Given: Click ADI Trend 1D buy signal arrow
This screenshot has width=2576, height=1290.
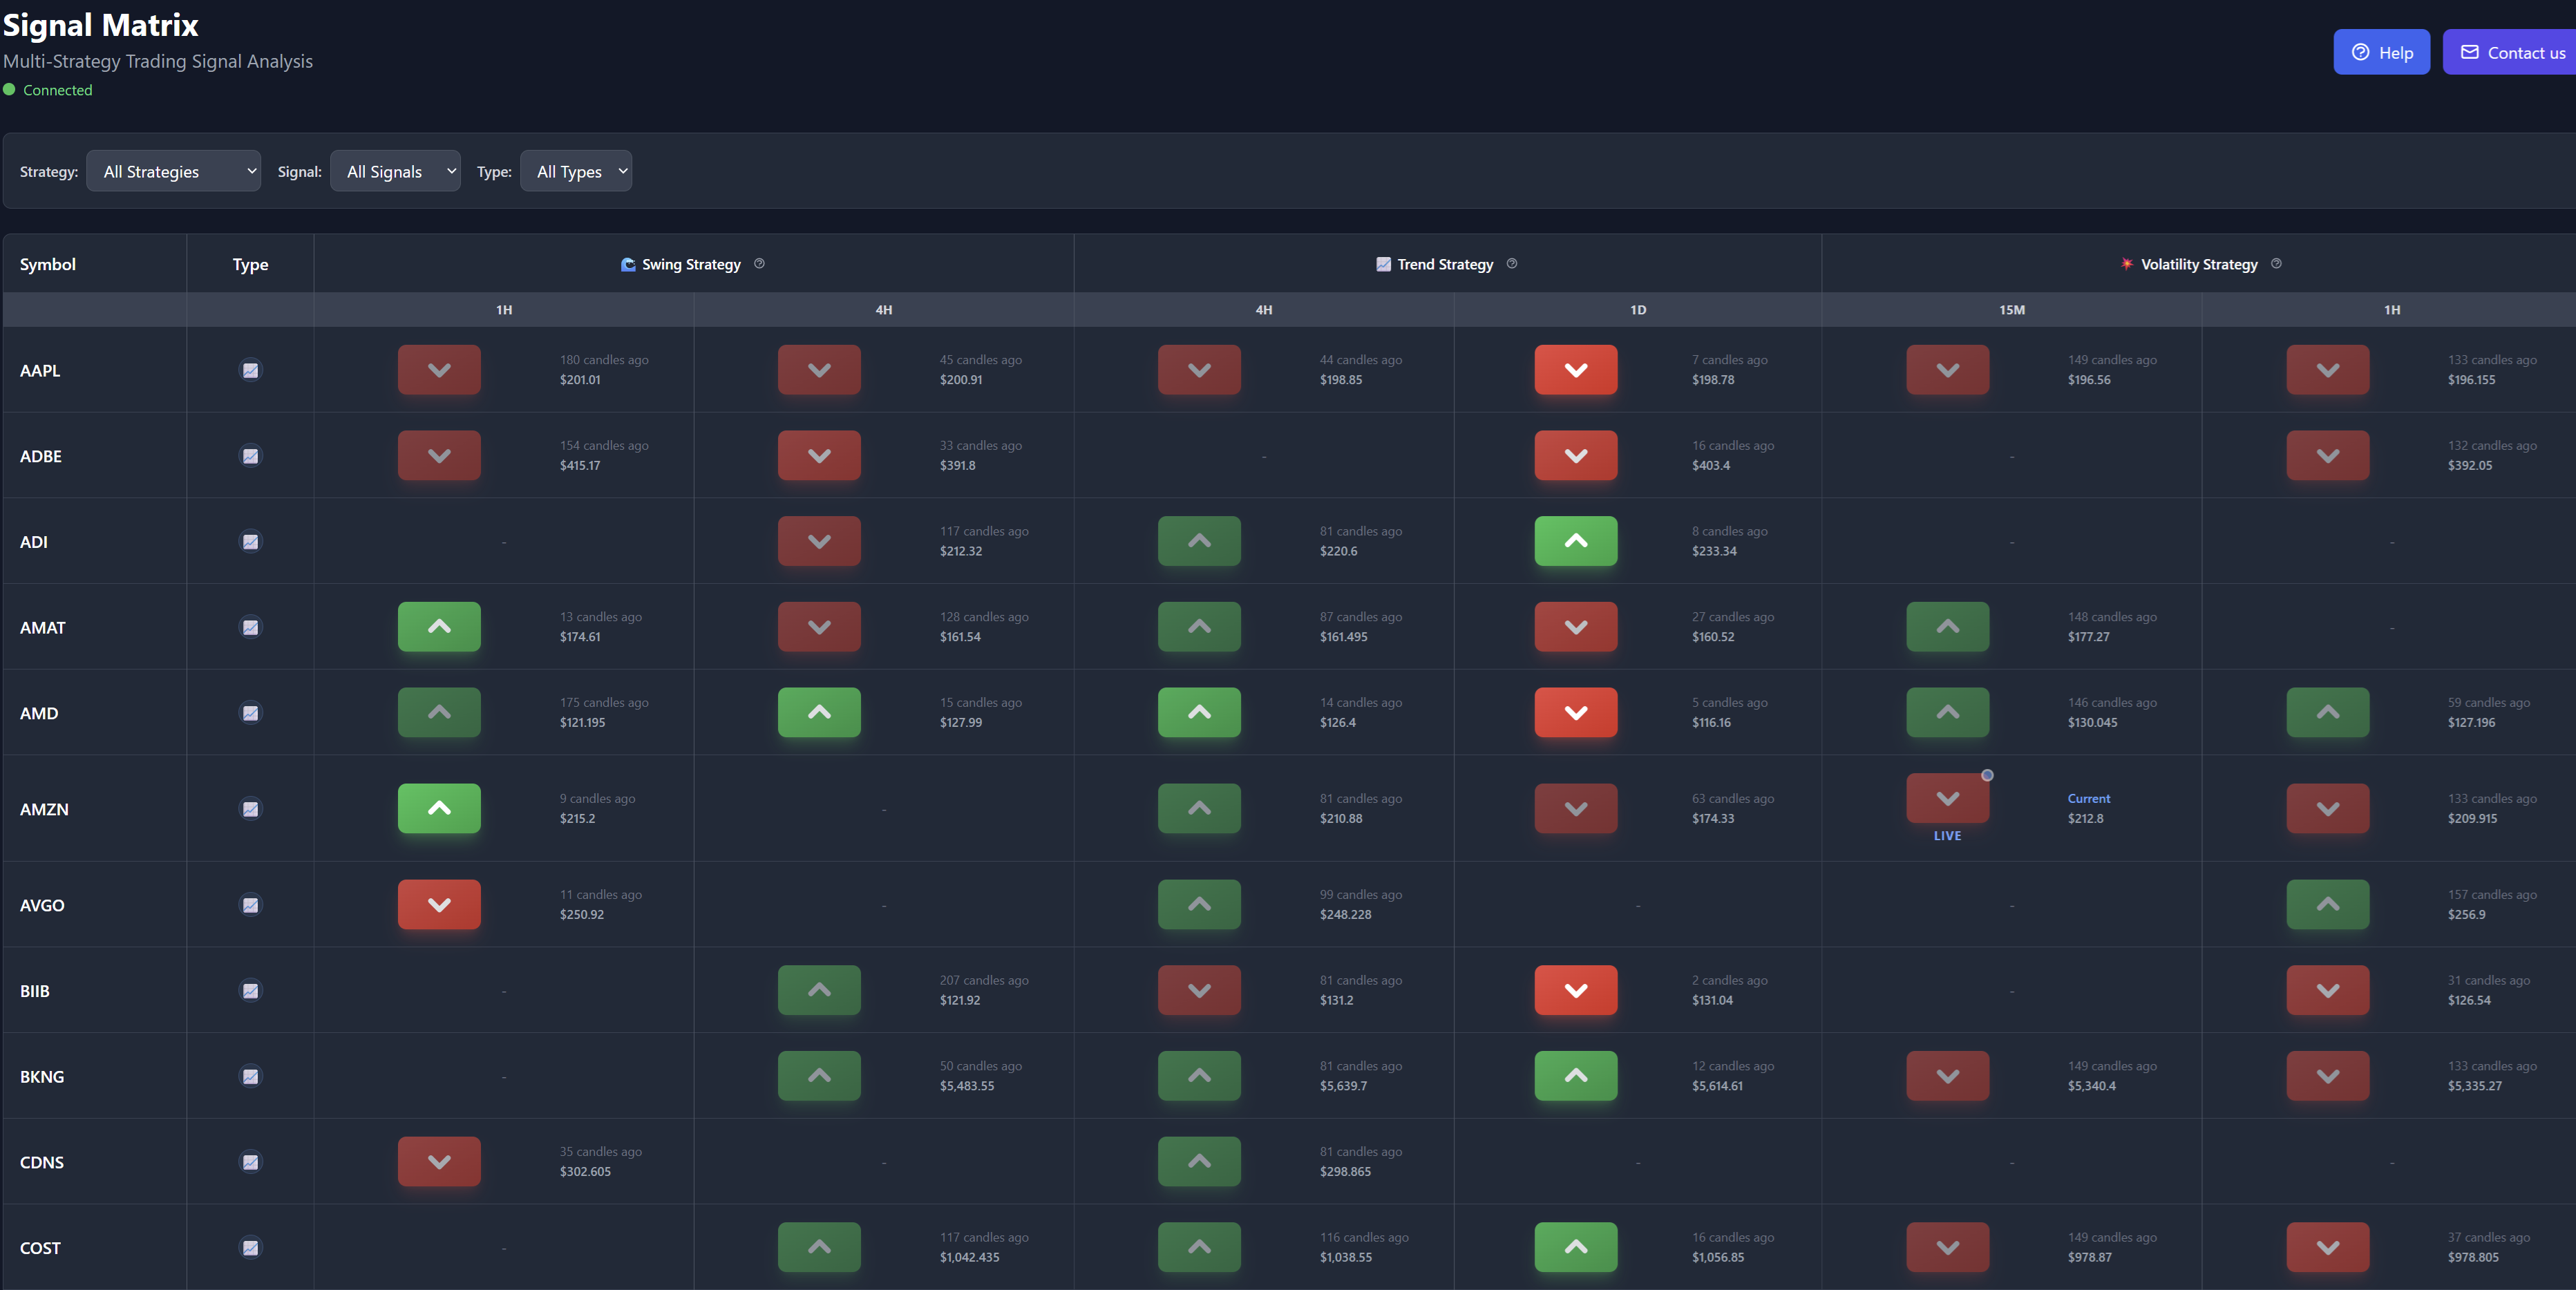Looking at the screenshot, I should 1576,541.
